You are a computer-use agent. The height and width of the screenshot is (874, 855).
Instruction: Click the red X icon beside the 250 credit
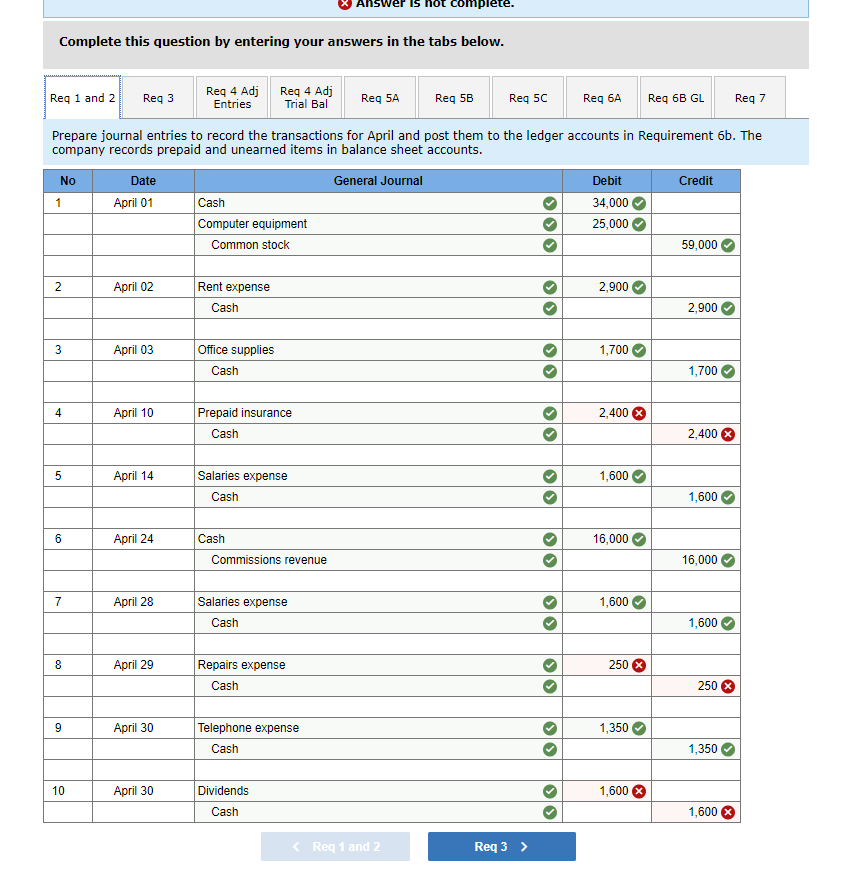(728, 686)
